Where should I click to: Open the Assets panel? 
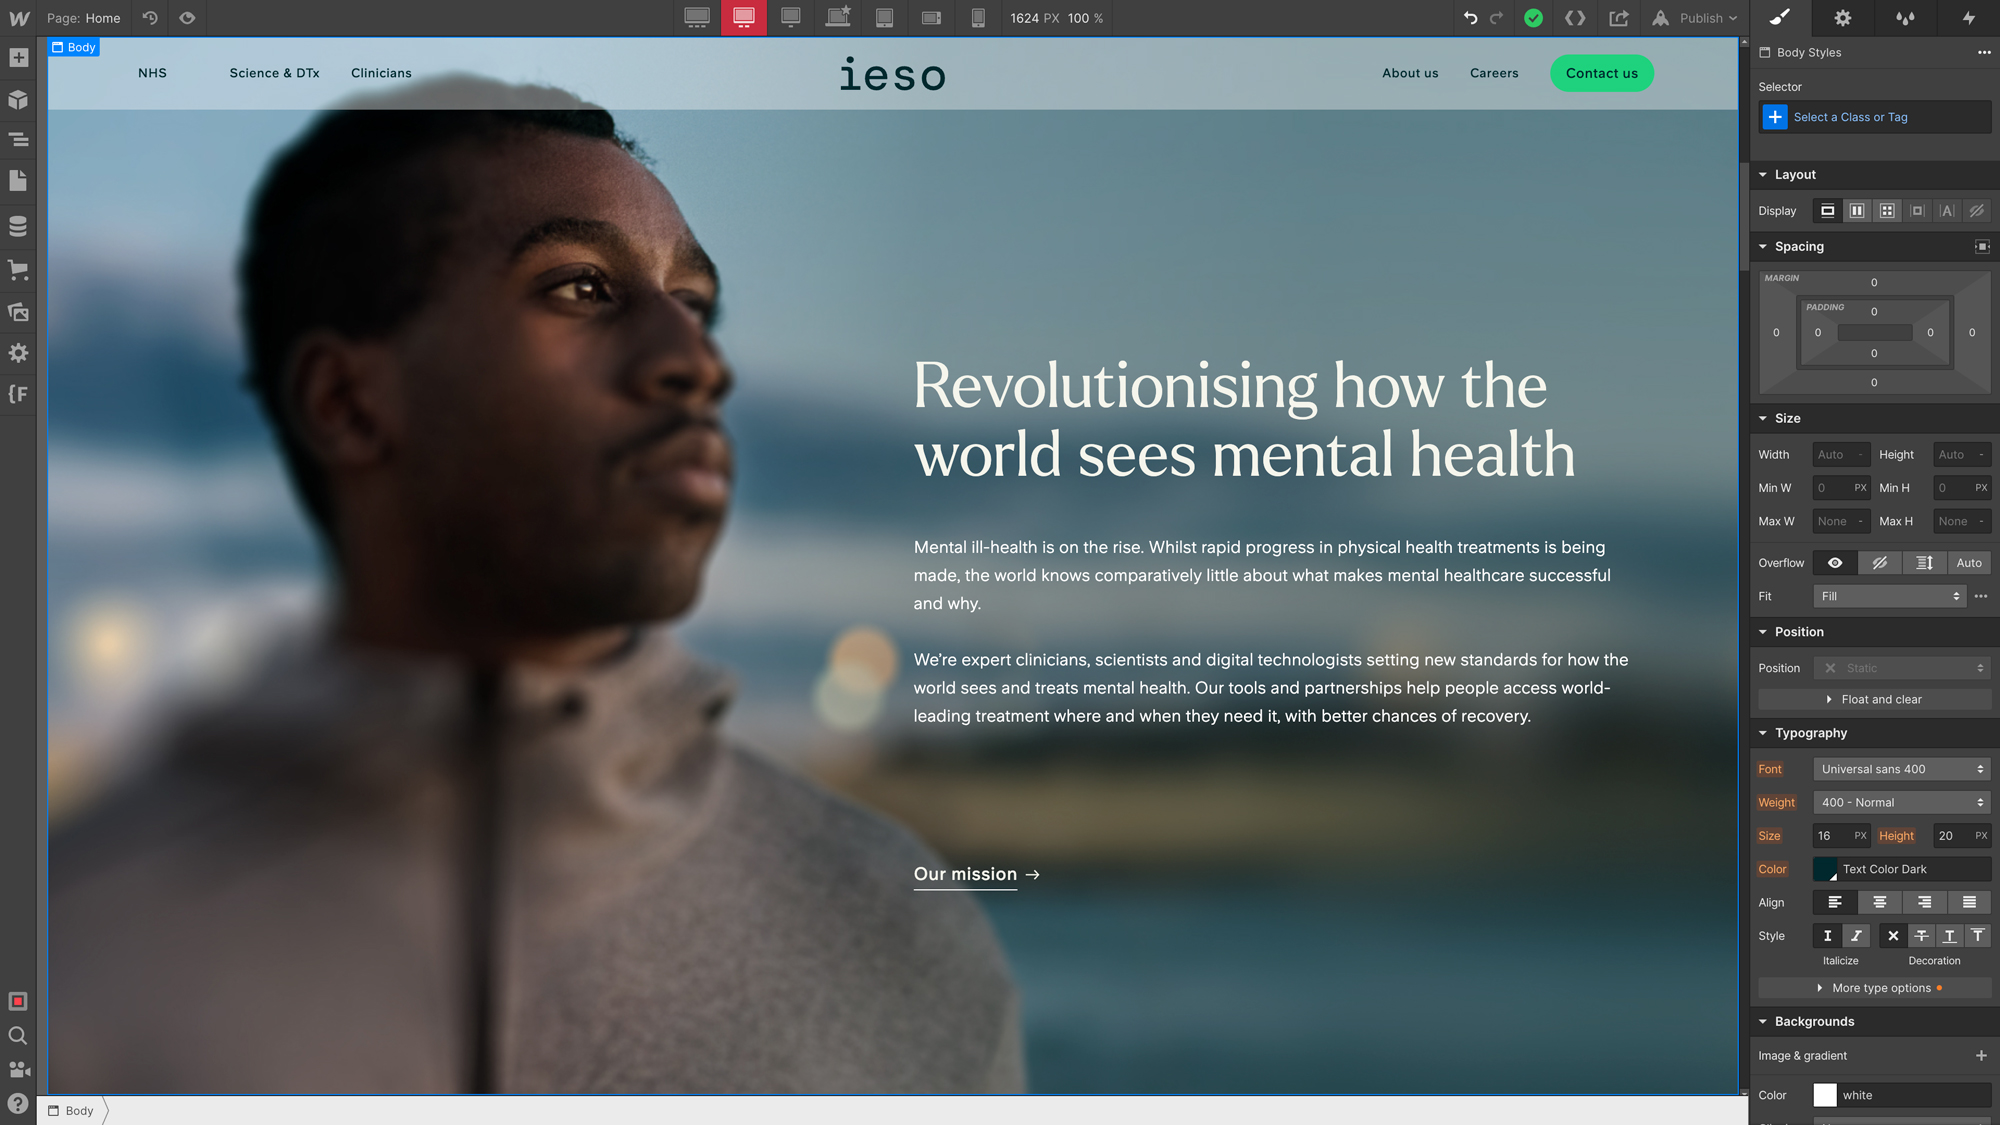pyautogui.click(x=17, y=312)
